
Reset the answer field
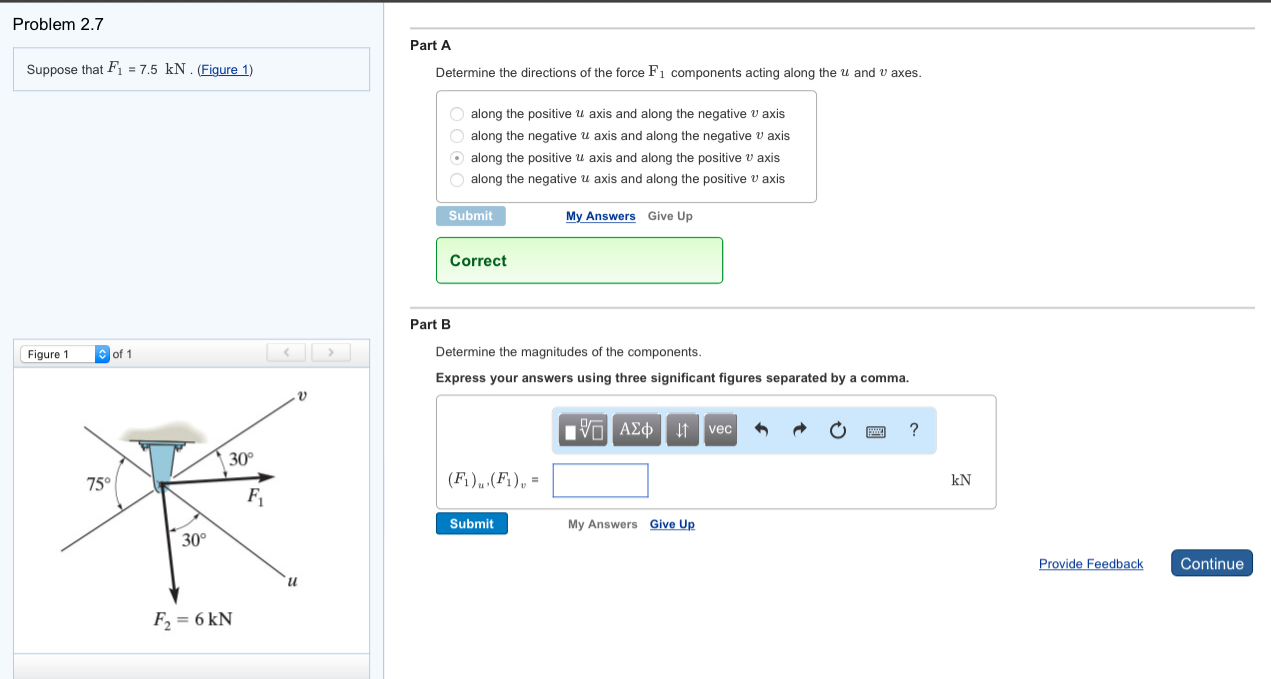(837, 429)
